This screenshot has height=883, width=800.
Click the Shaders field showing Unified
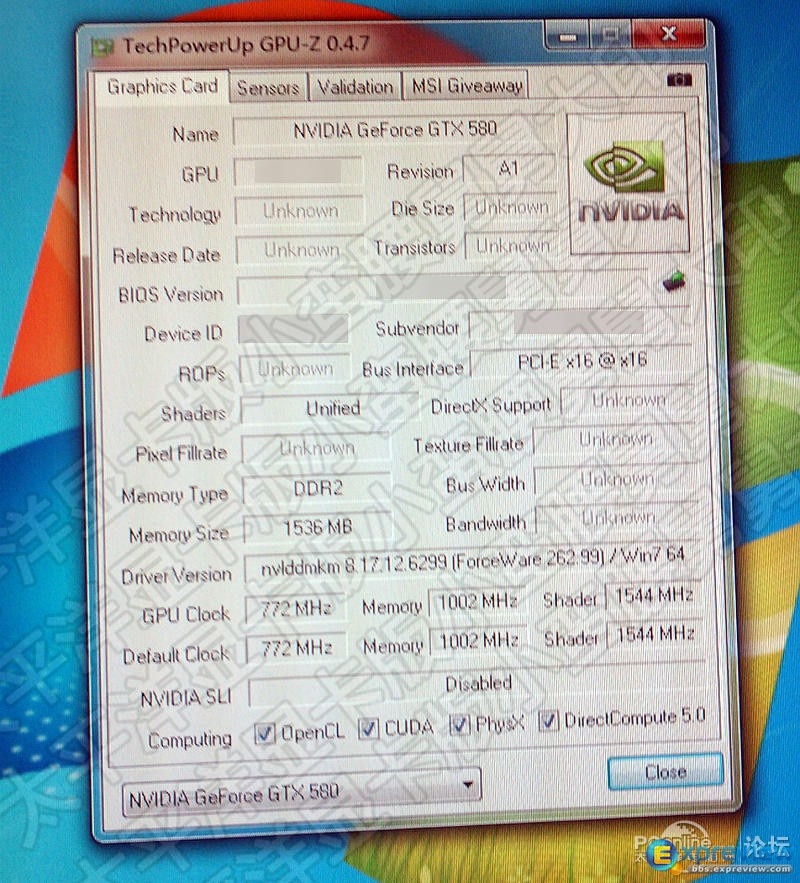click(x=330, y=408)
